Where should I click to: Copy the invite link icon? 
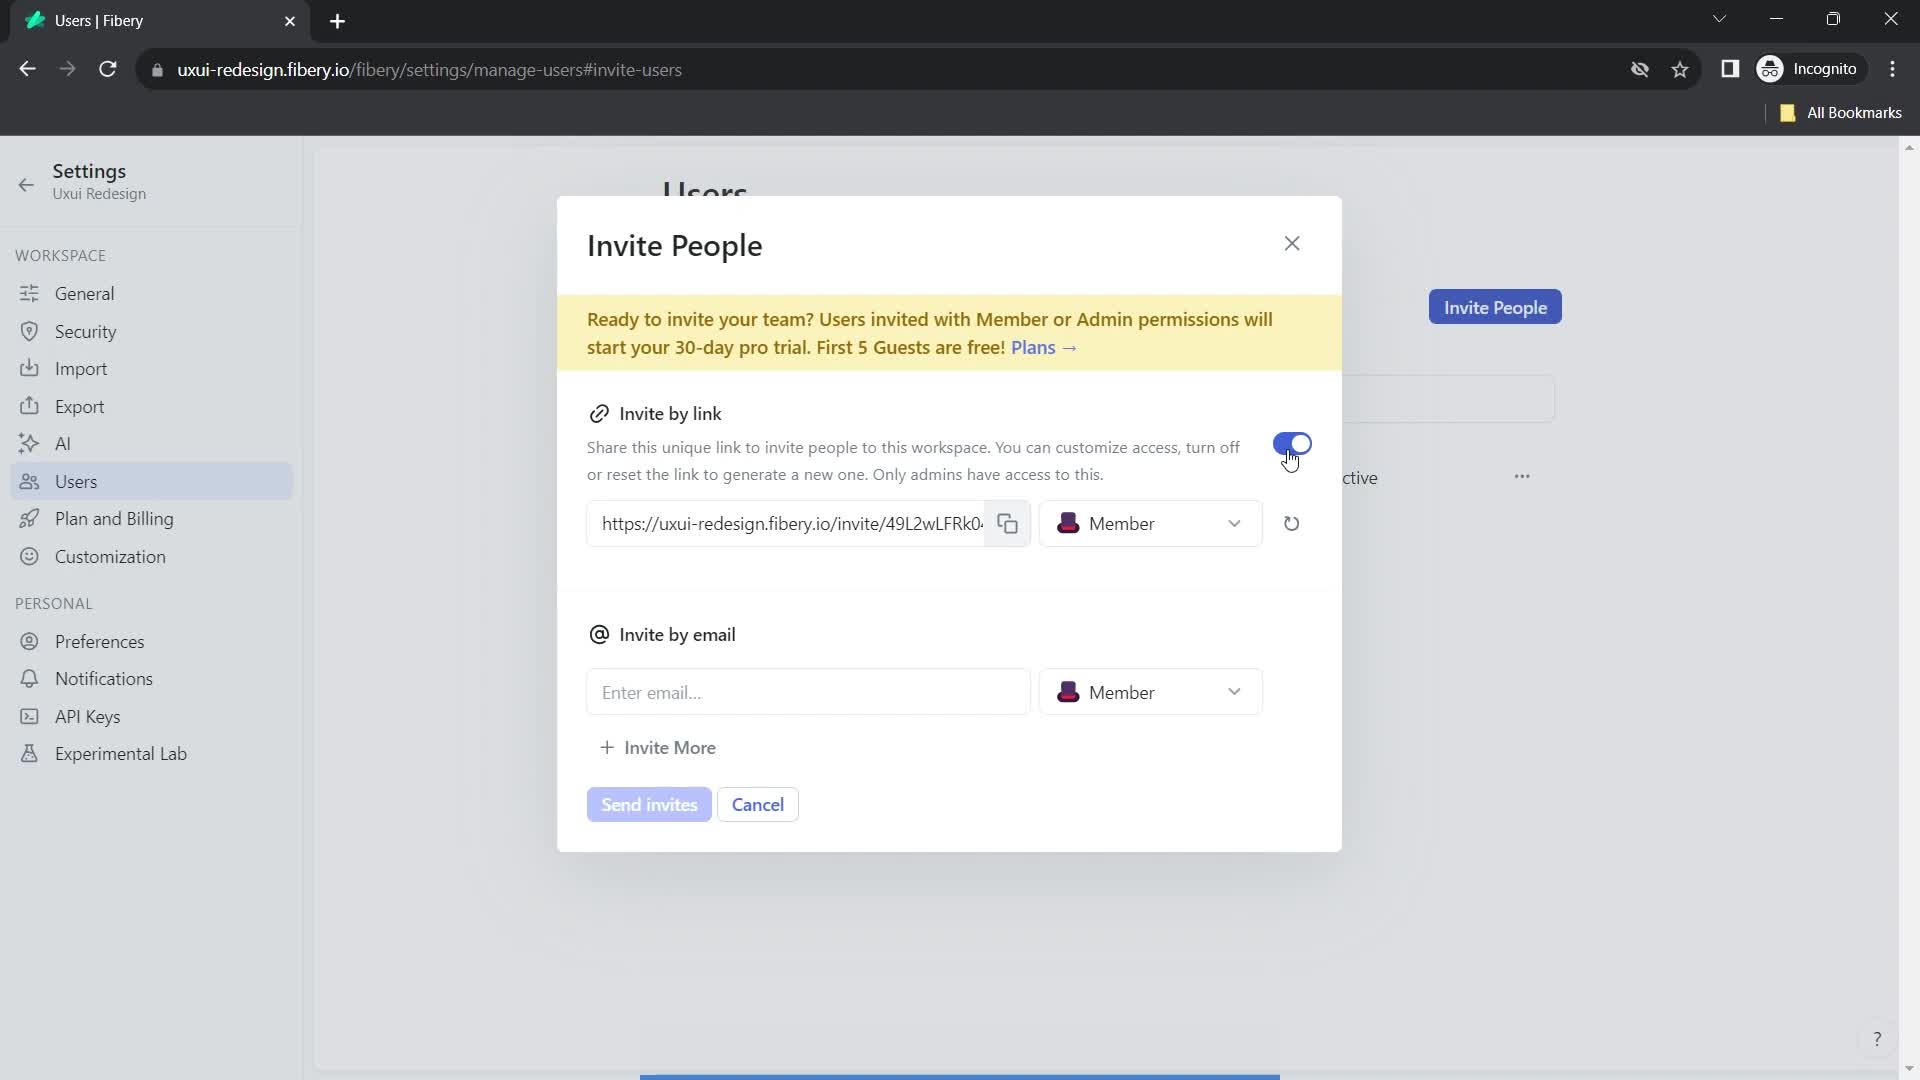pos(1007,524)
